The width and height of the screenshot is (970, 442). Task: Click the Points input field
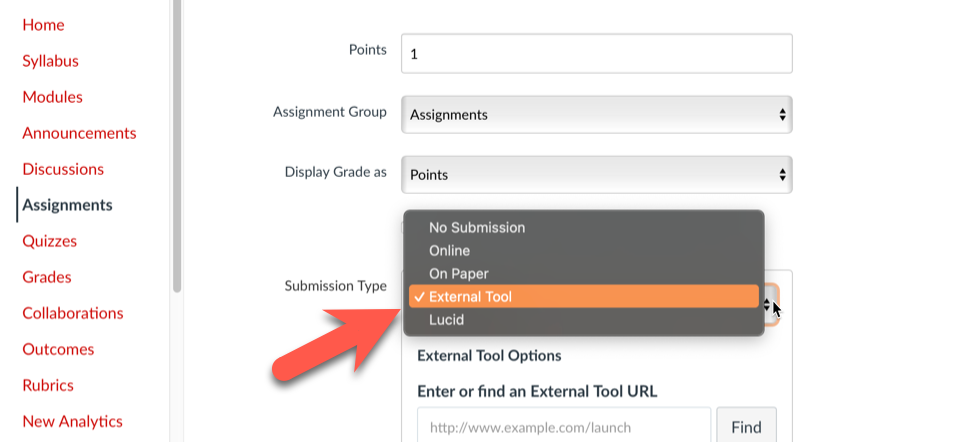coord(596,54)
